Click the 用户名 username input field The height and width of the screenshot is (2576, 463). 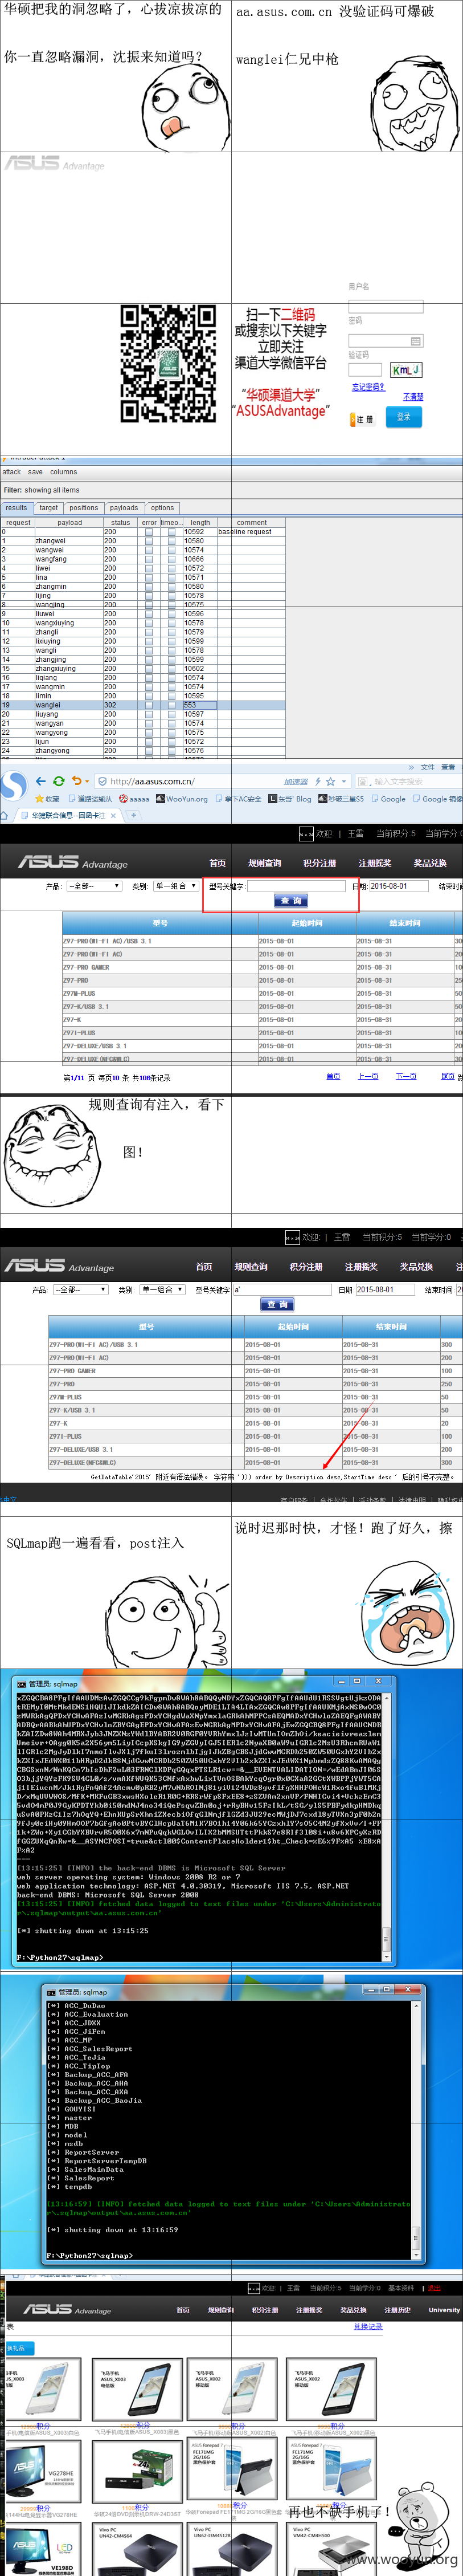click(x=385, y=307)
